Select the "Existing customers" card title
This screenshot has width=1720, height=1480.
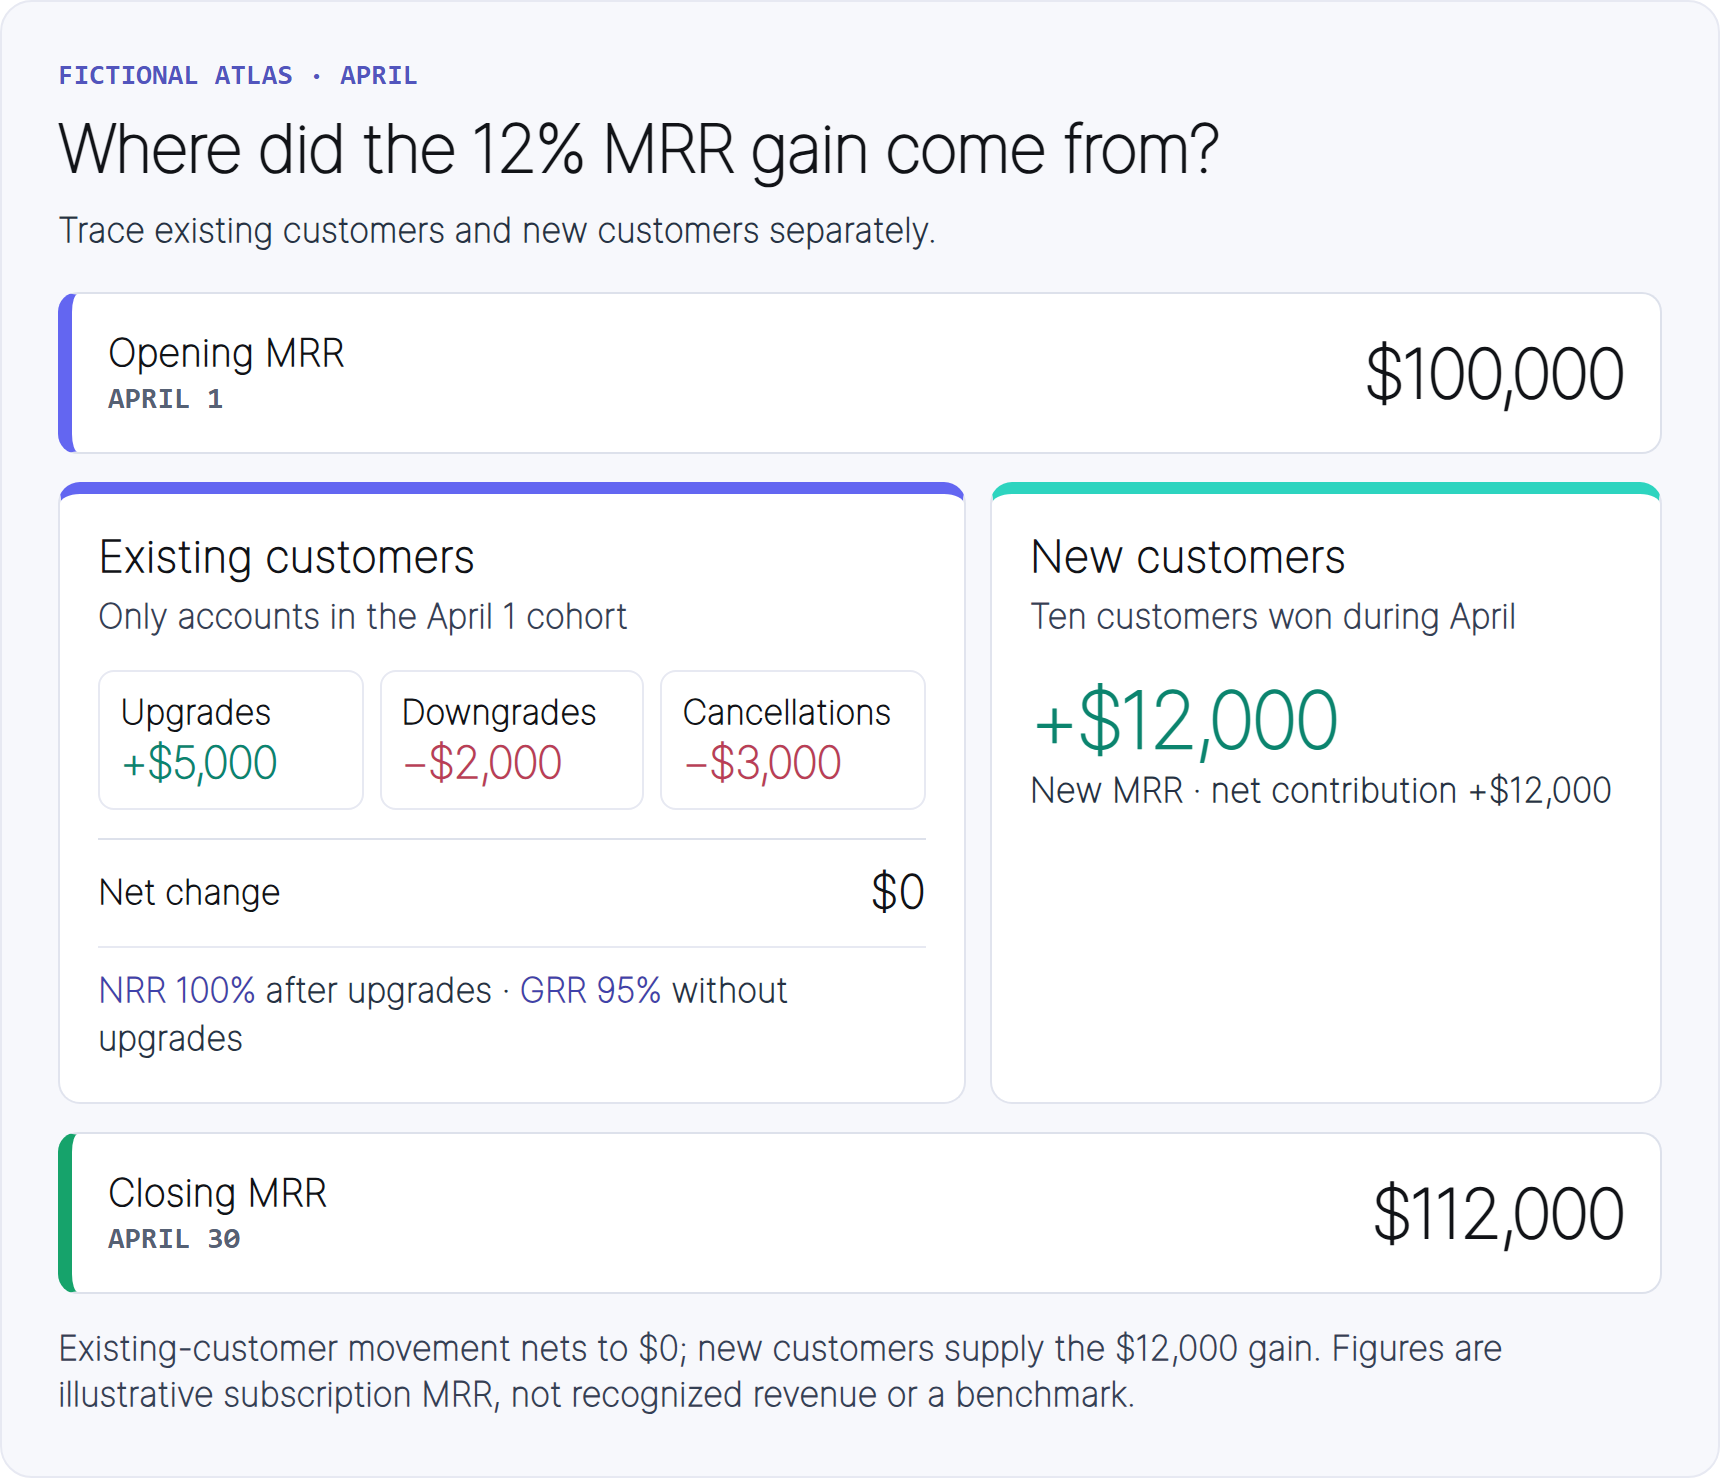(x=286, y=557)
